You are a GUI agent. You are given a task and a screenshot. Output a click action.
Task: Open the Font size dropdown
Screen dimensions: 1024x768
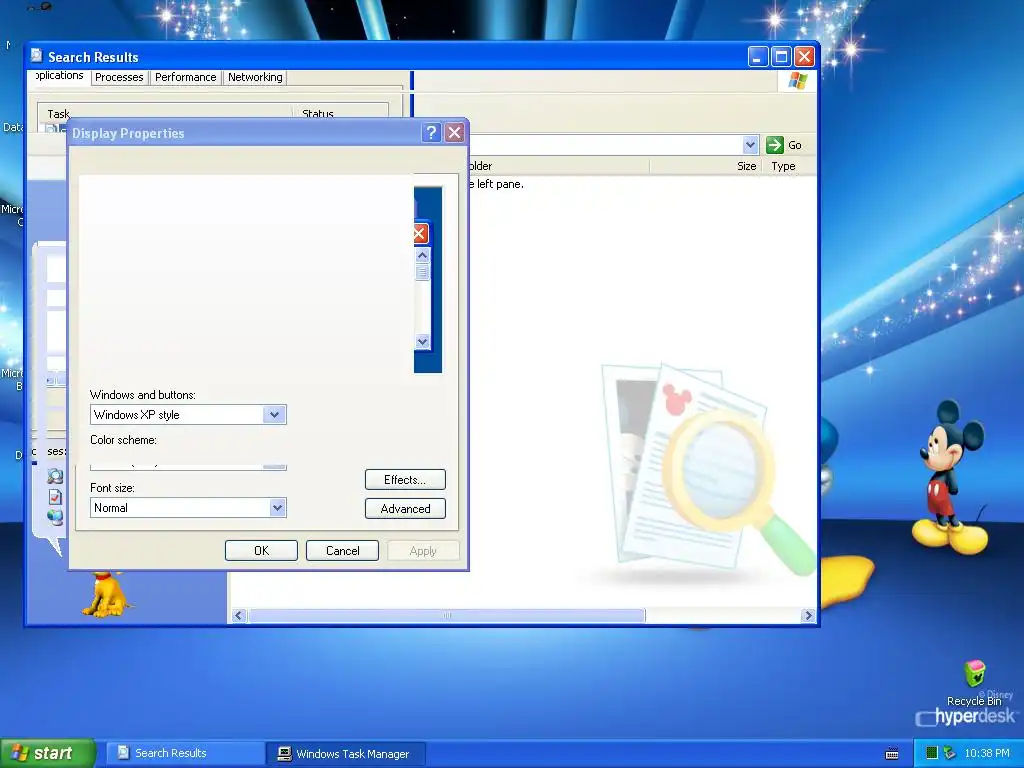coord(278,507)
